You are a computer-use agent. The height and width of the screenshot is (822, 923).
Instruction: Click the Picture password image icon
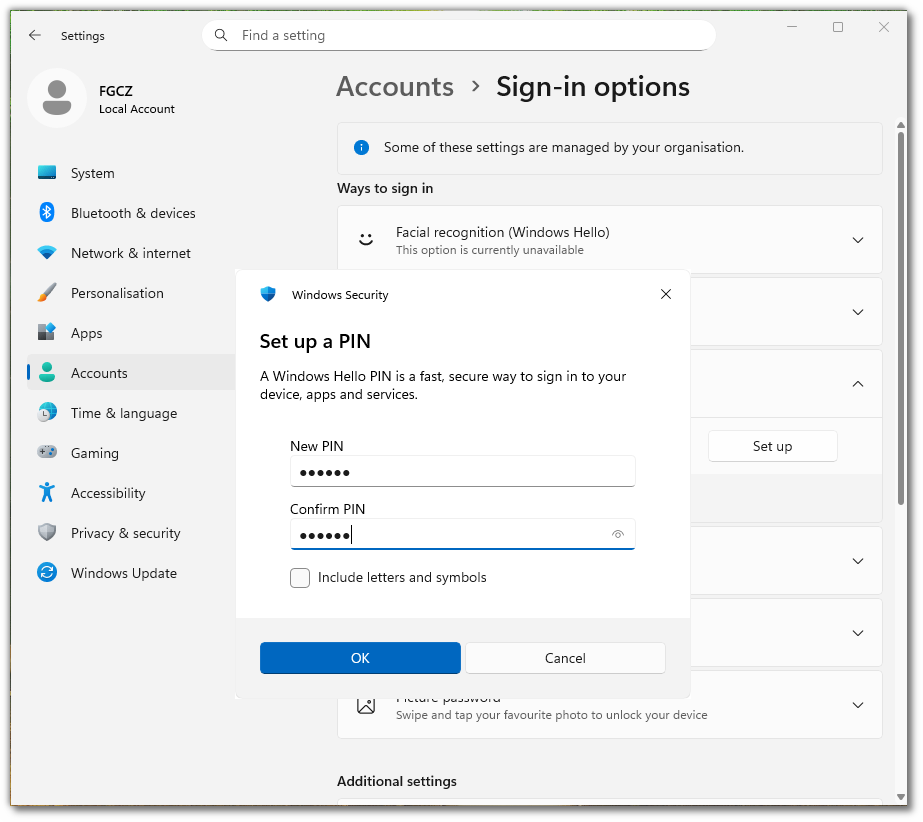pyautogui.click(x=366, y=705)
